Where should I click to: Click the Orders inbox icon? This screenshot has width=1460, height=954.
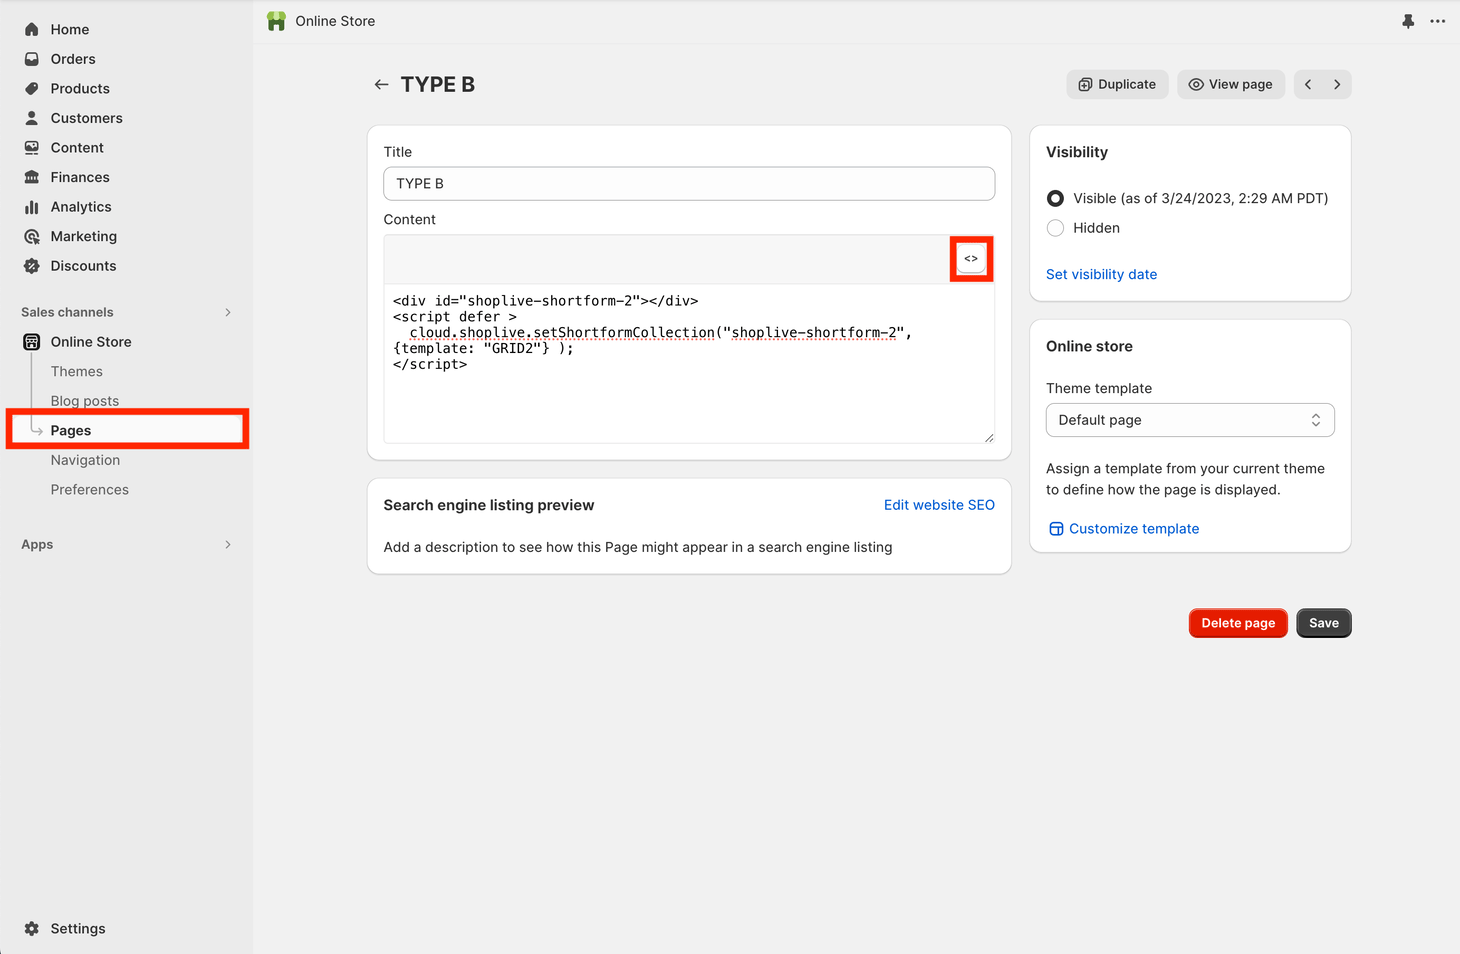32,59
